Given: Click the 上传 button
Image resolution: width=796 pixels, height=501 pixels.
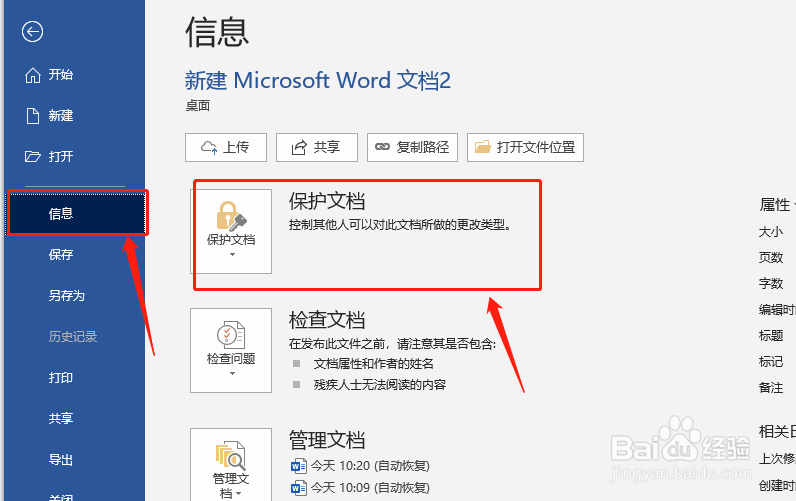Looking at the screenshot, I should click(x=226, y=147).
